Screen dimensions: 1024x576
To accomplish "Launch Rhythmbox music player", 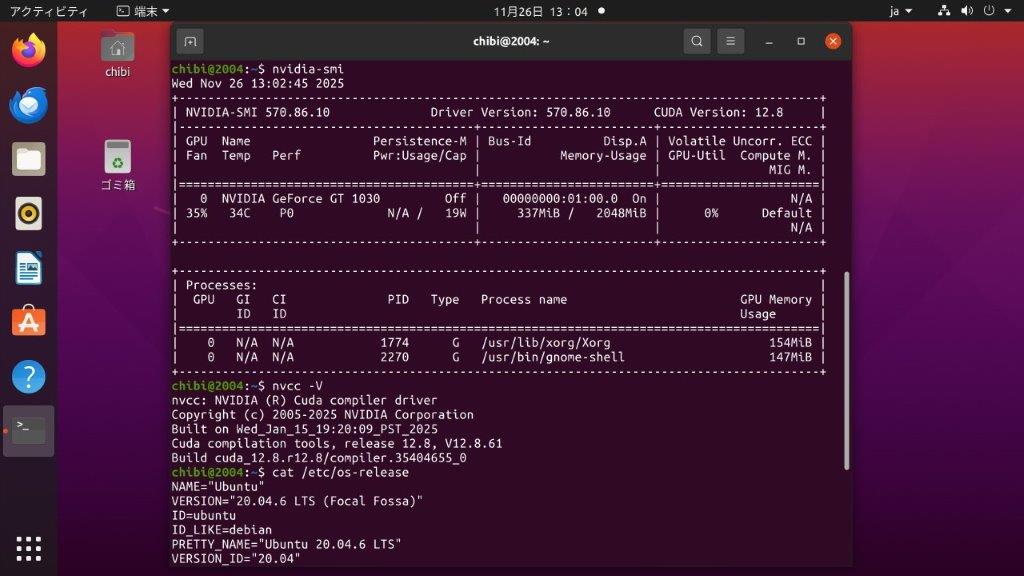I will (29, 213).
